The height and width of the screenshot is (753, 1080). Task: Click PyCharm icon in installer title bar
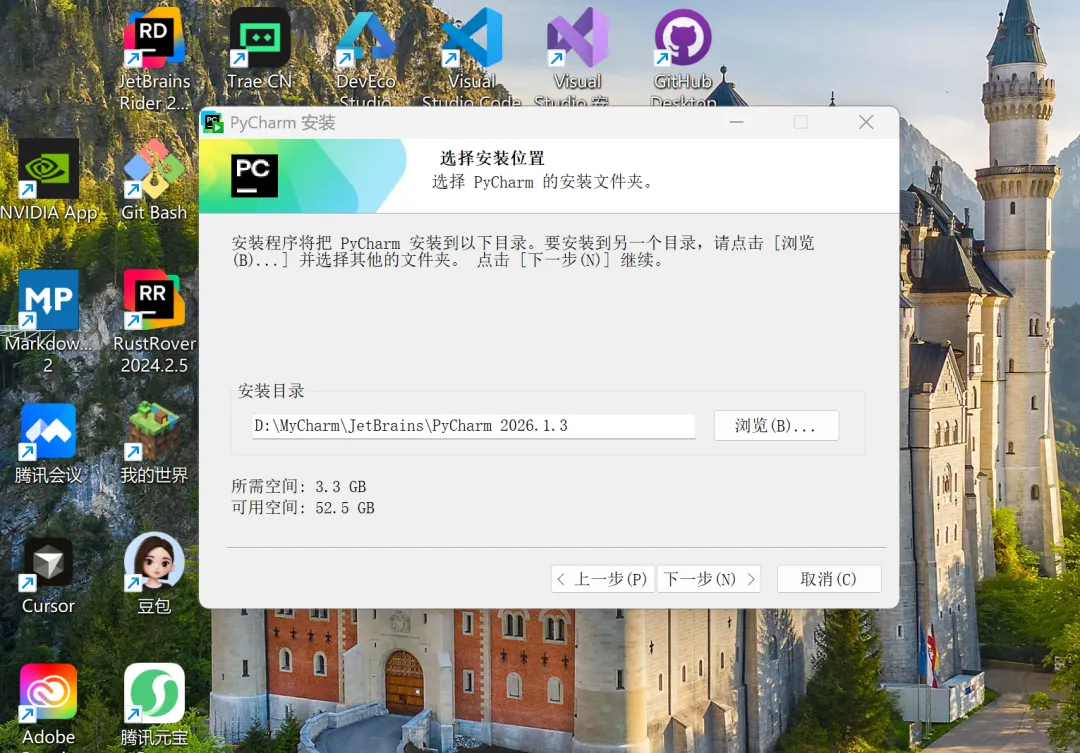click(x=213, y=123)
